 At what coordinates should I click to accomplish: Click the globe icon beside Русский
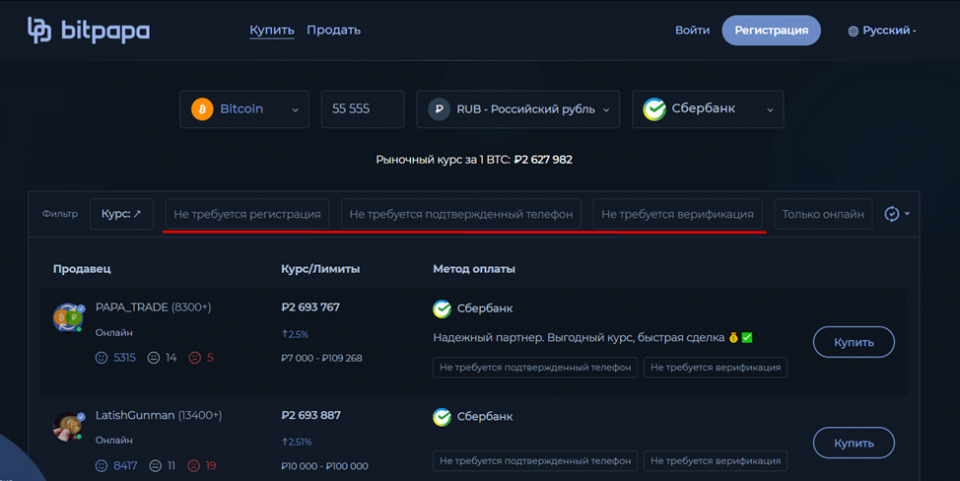[x=853, y=31]
